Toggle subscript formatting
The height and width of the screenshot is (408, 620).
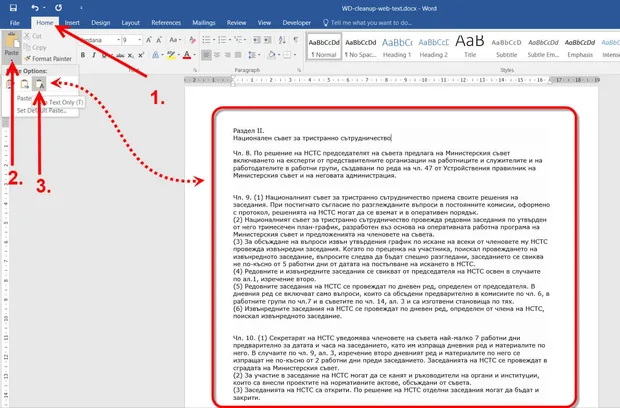click(x=131, y=55)
